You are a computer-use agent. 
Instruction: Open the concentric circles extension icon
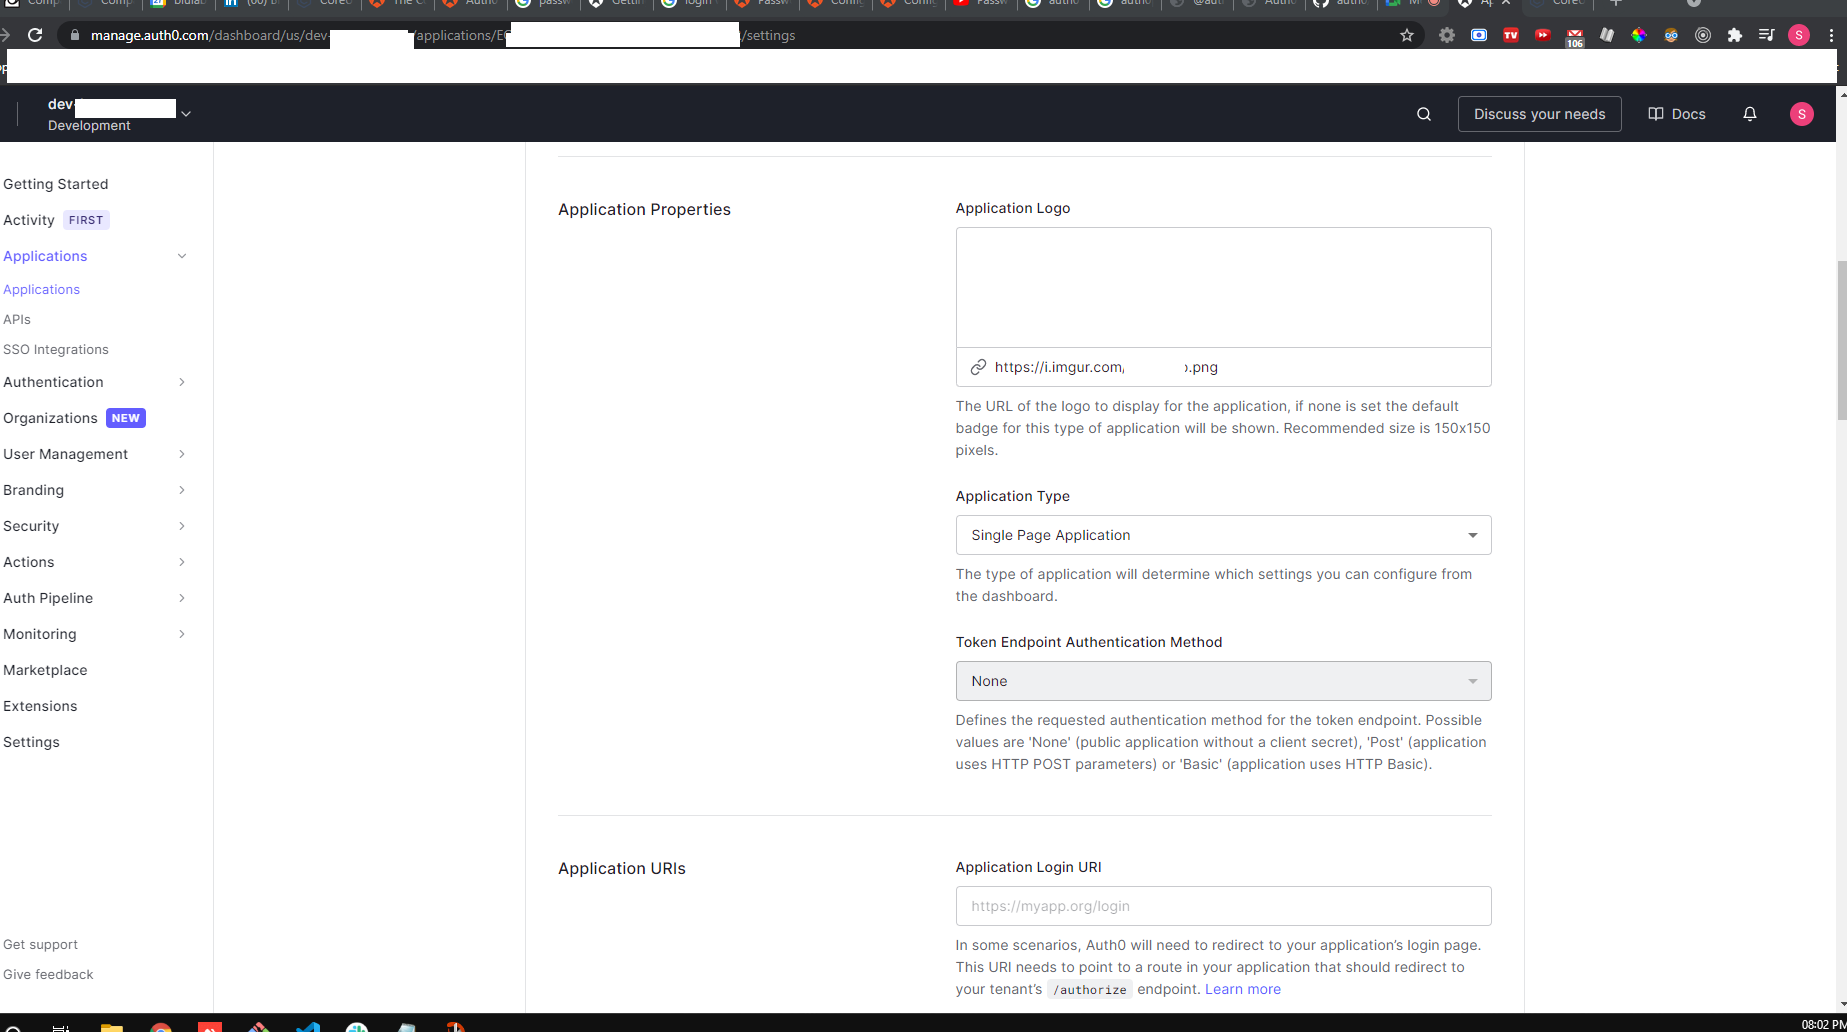click(1703, 35)
